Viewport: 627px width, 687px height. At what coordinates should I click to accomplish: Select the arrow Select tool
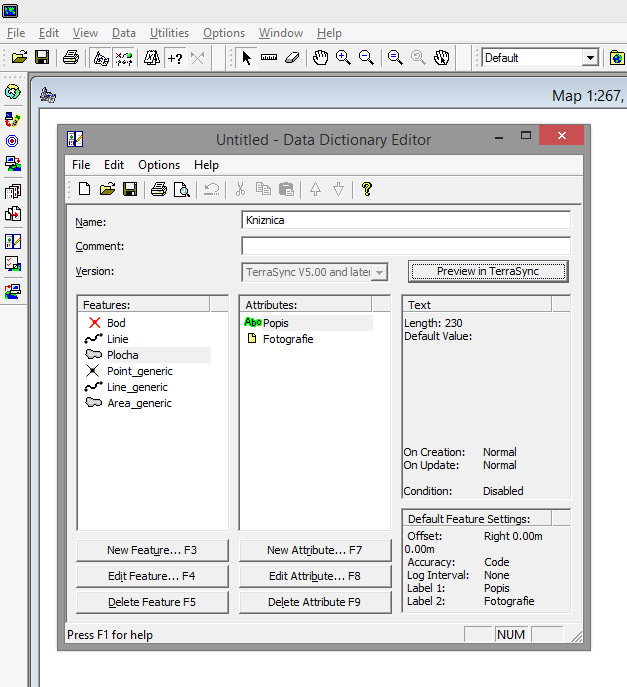coord(246,57)
